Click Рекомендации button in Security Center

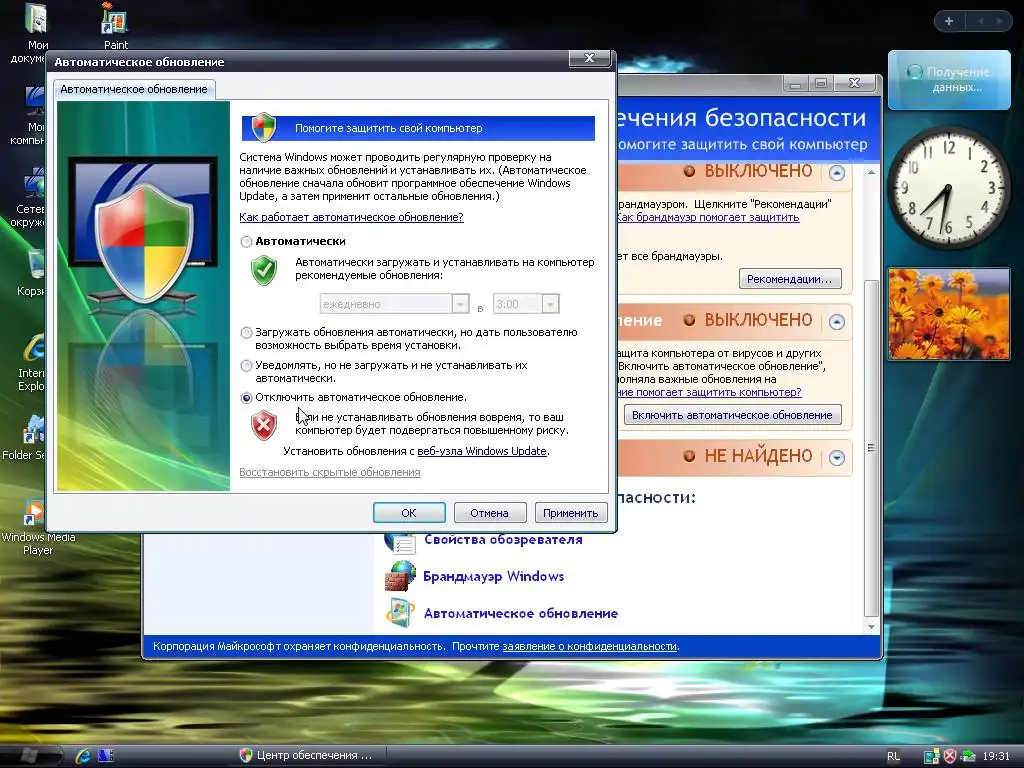(x=790, y=279)
